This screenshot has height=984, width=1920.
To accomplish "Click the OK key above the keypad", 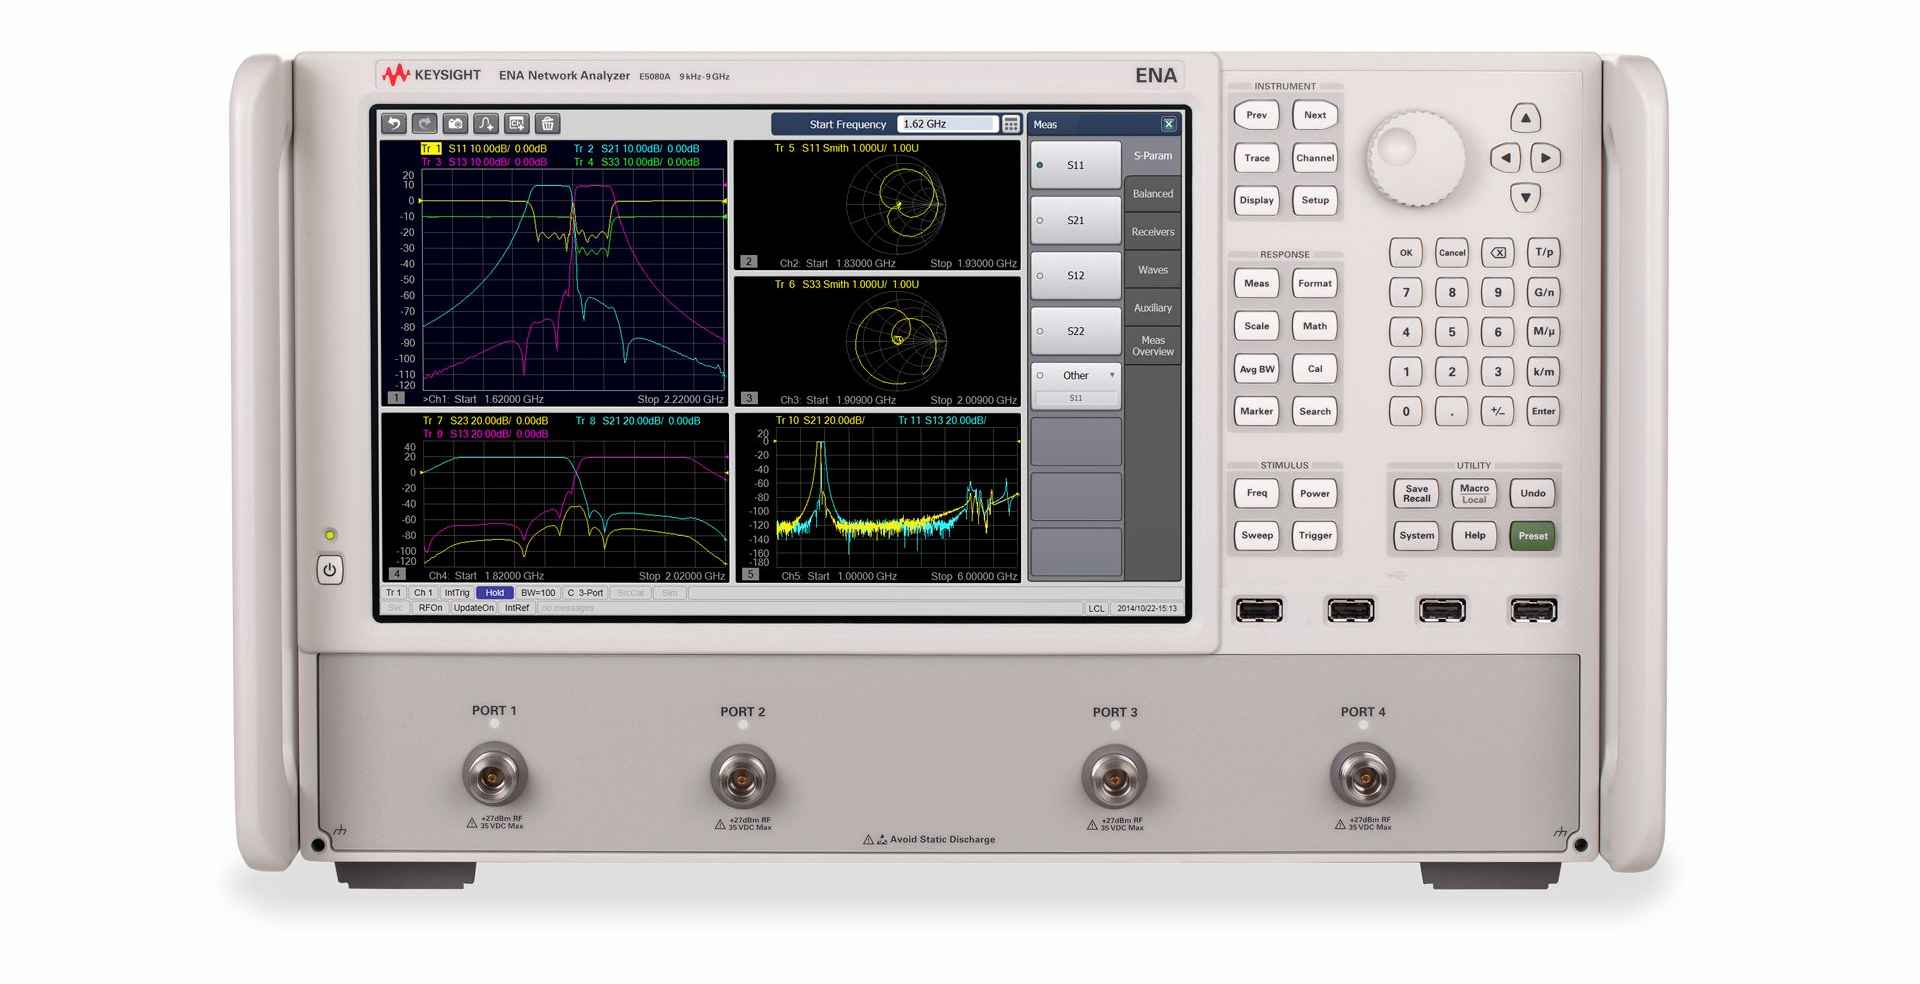I will click(x=1406, y=253).
